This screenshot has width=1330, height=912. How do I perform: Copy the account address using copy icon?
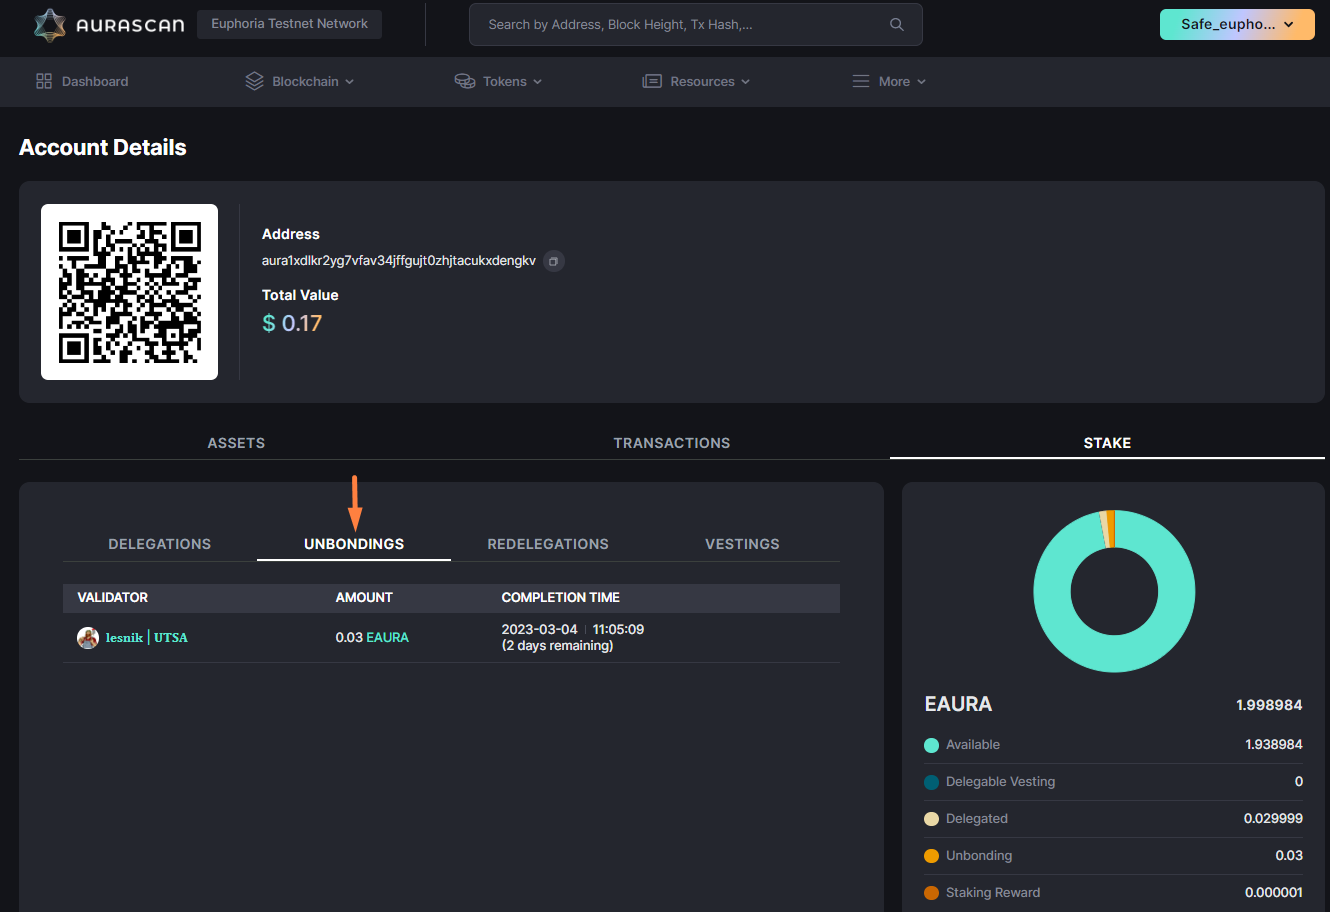click(554, 261)
